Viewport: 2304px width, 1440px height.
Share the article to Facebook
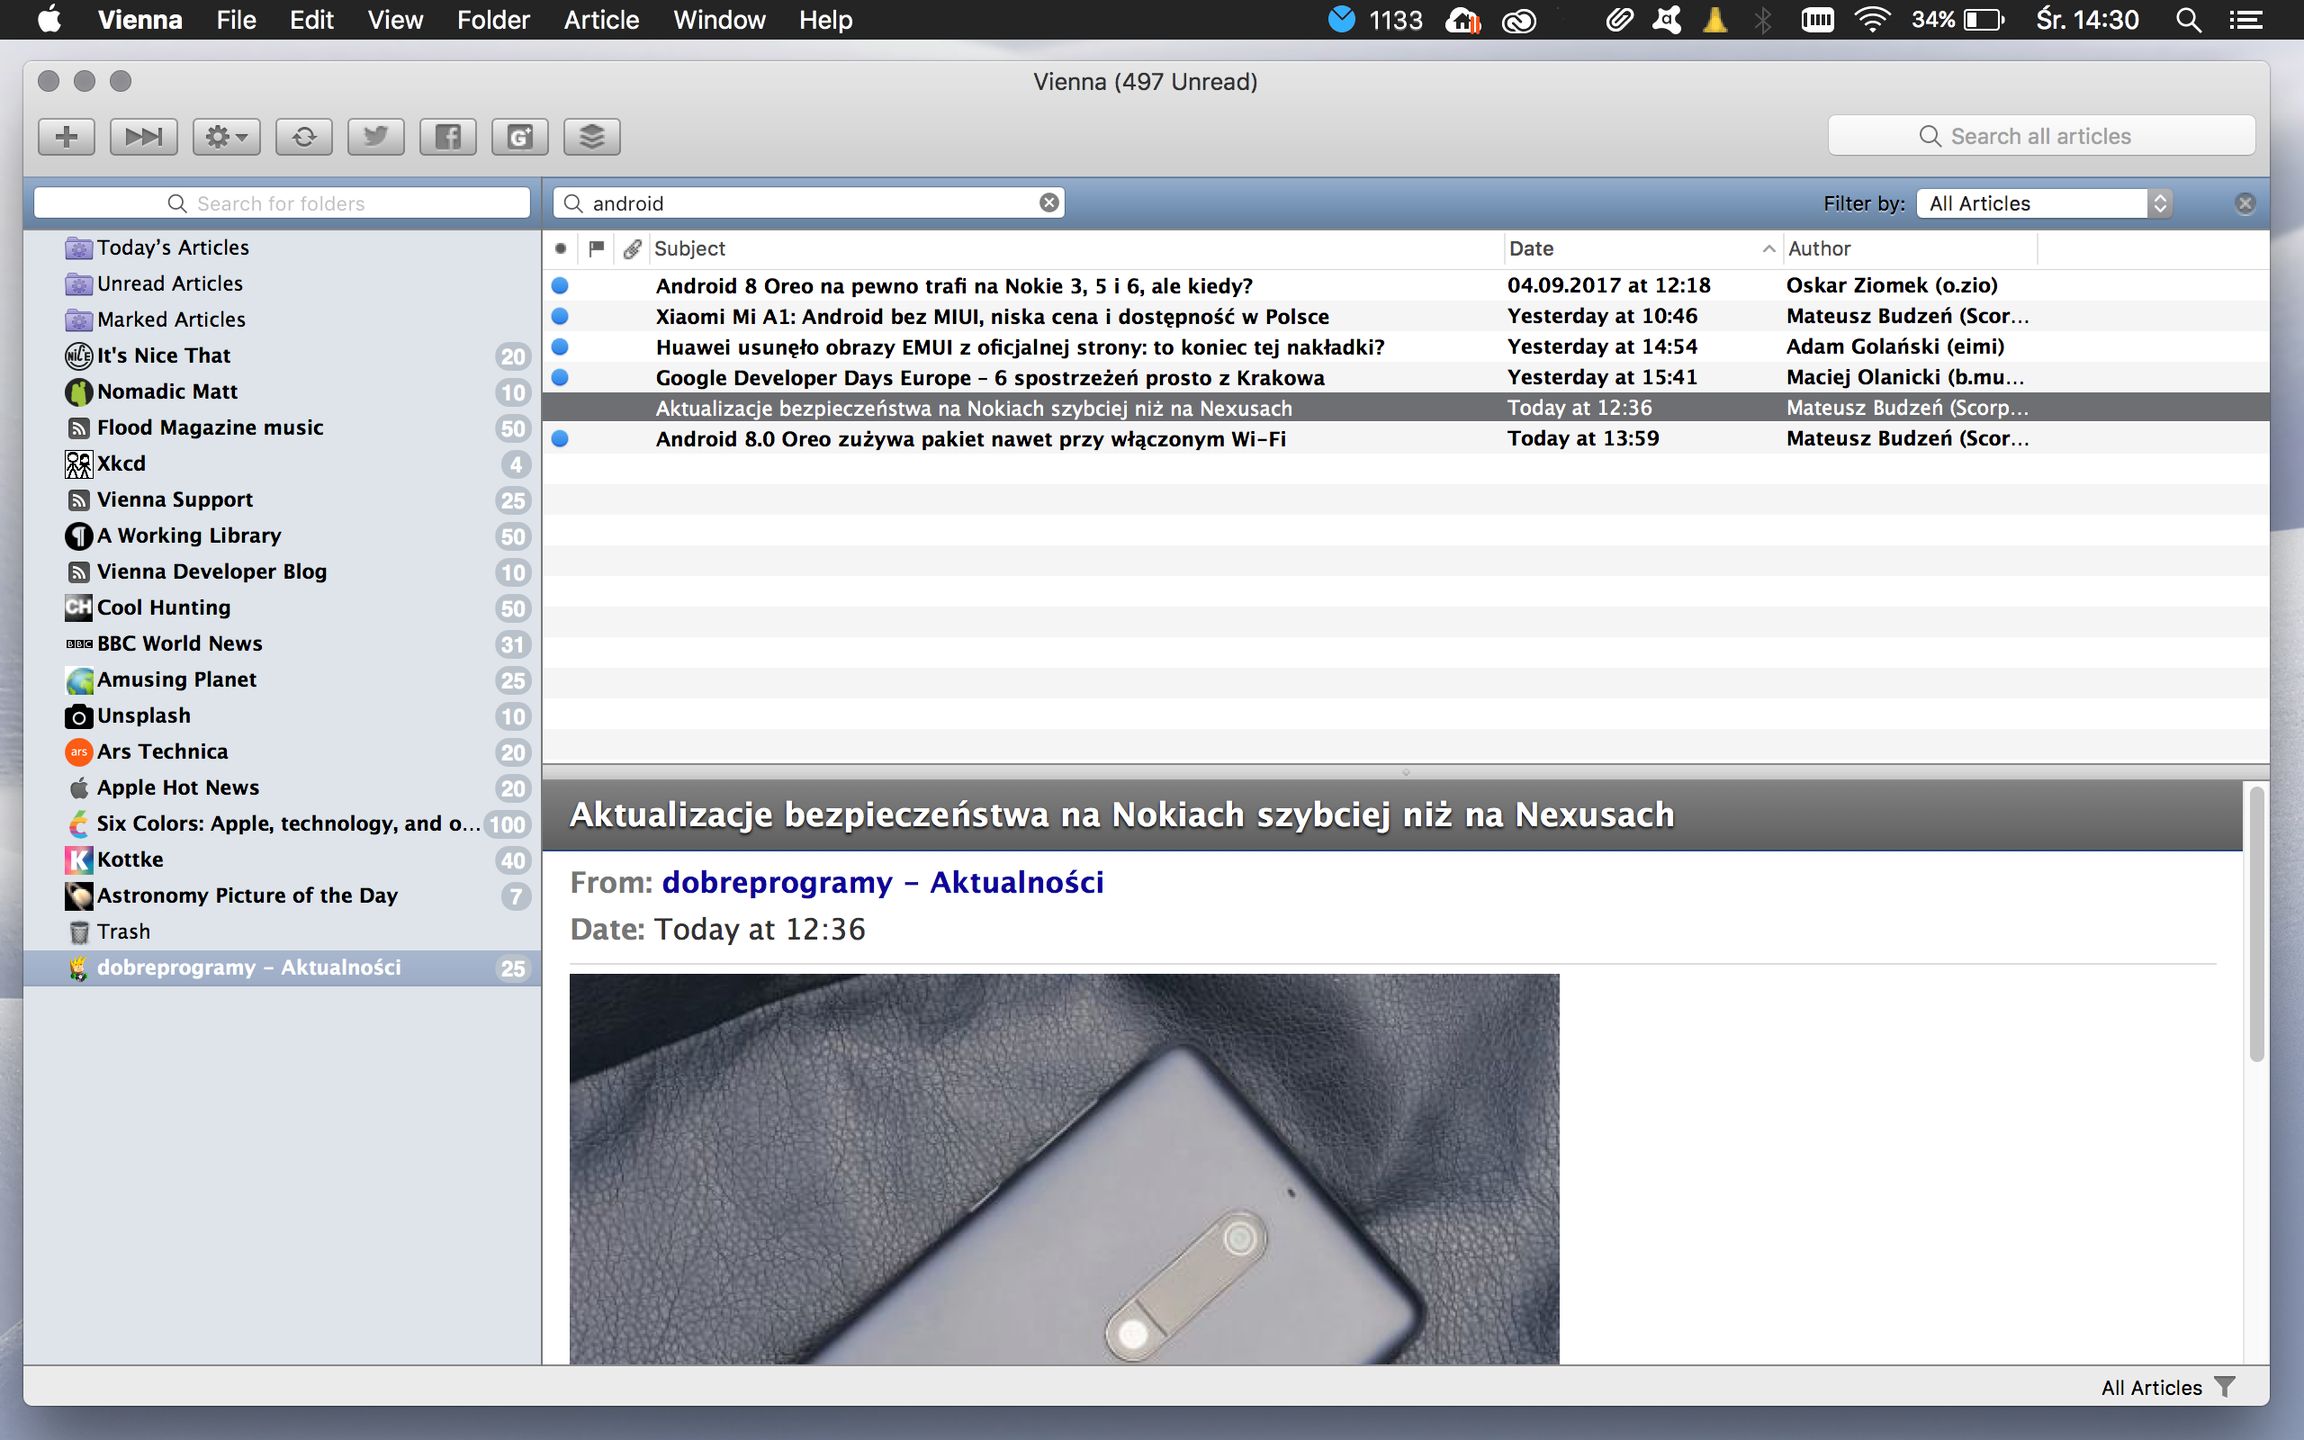click(447, 136)
